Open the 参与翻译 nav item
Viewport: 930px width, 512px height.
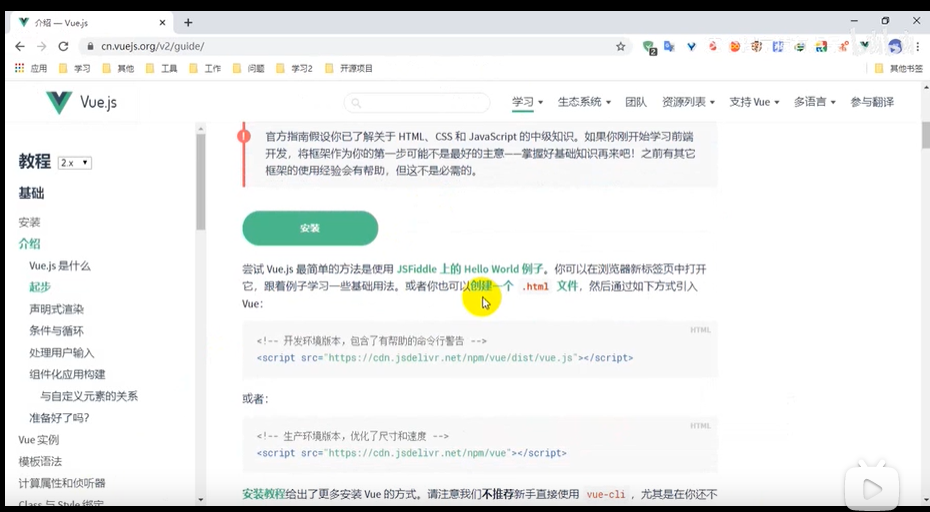click(872, 102)
